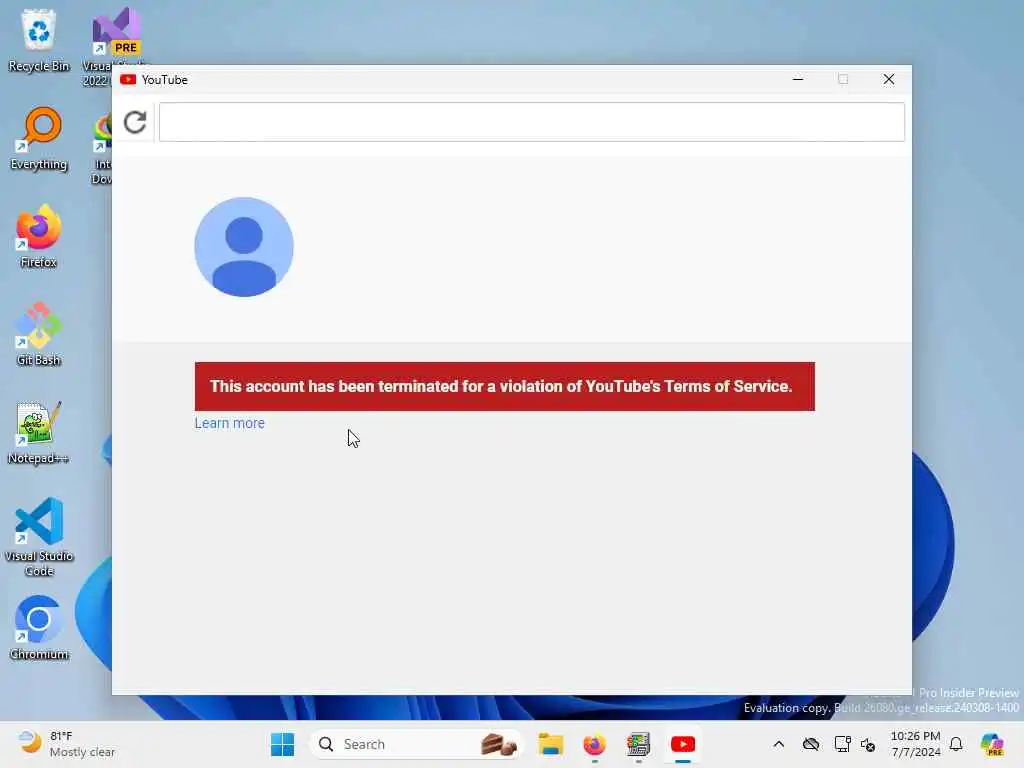Minimize the YouTube window
Viewport: 1024px width, 768px height.
(x=797, y=79)
